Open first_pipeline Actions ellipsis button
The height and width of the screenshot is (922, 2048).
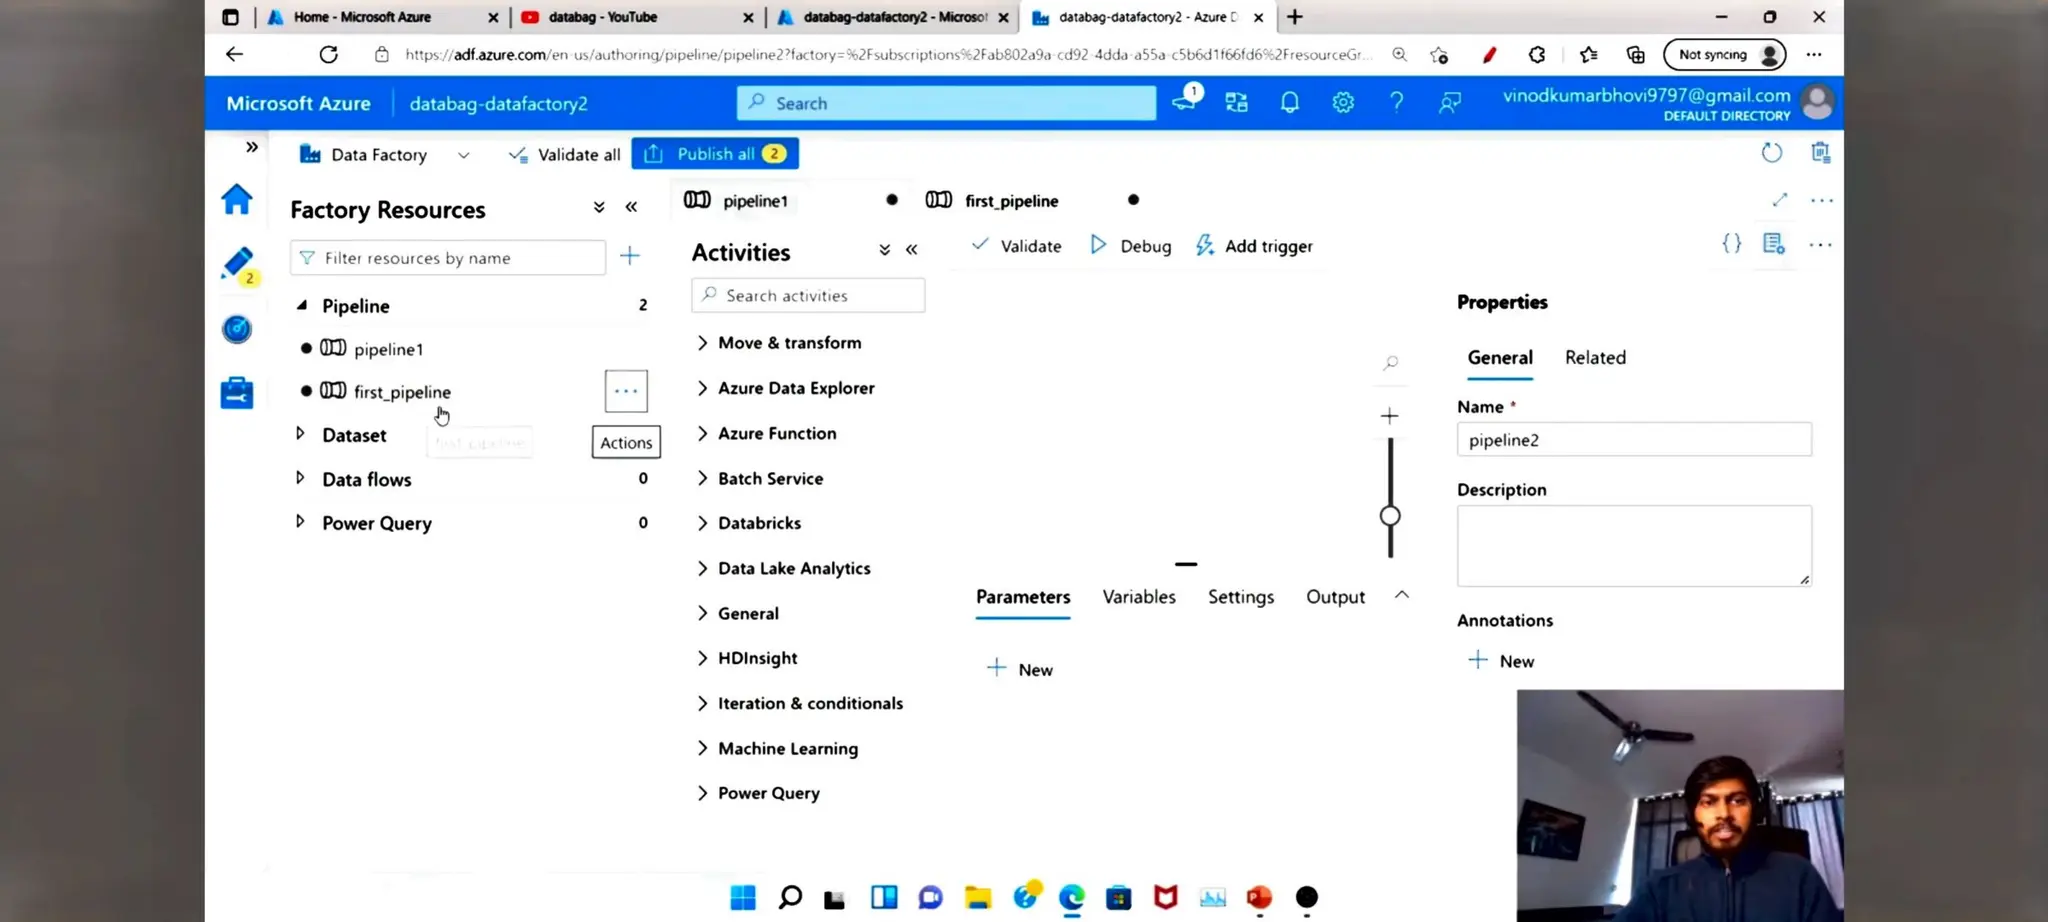coord(626,391)
